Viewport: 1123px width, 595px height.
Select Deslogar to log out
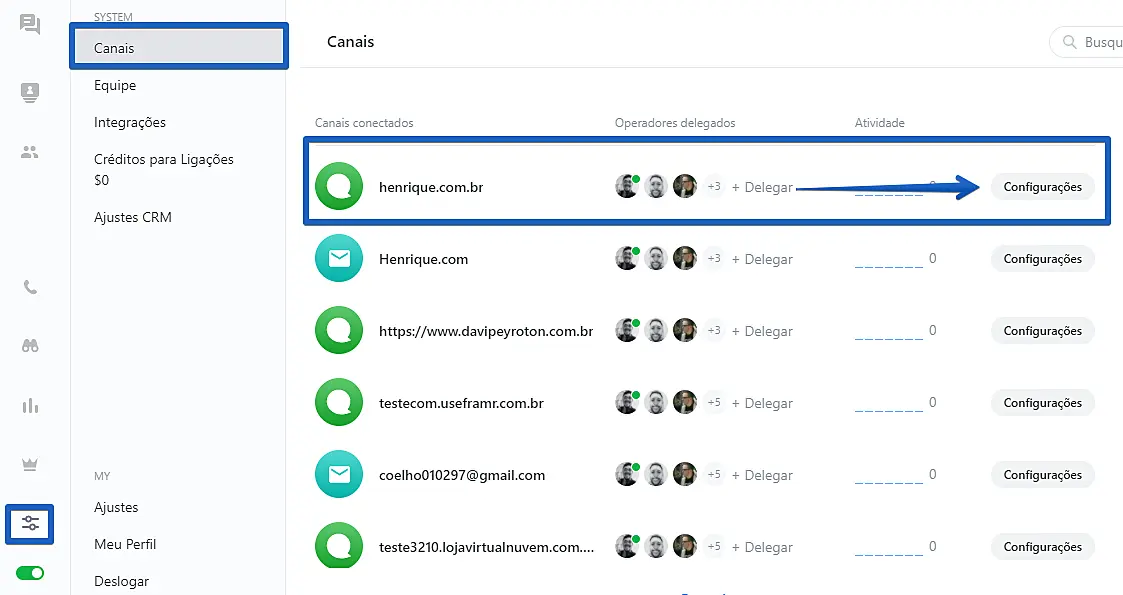(x=121, y=581)
